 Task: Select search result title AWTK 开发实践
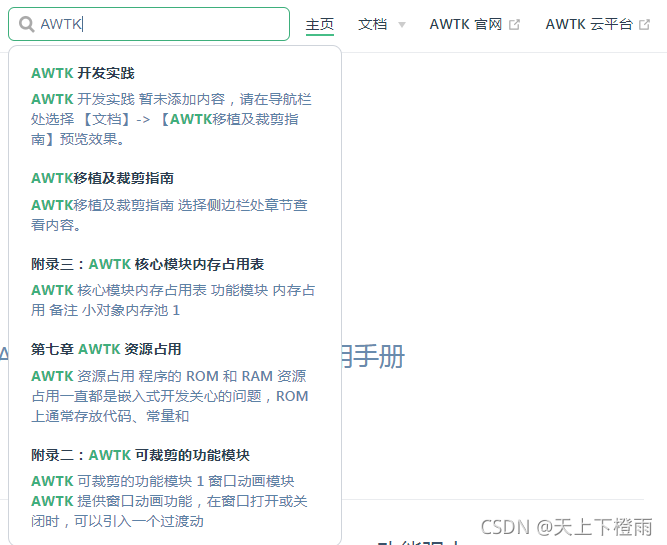pyautogui.click(x=83, y=73)
